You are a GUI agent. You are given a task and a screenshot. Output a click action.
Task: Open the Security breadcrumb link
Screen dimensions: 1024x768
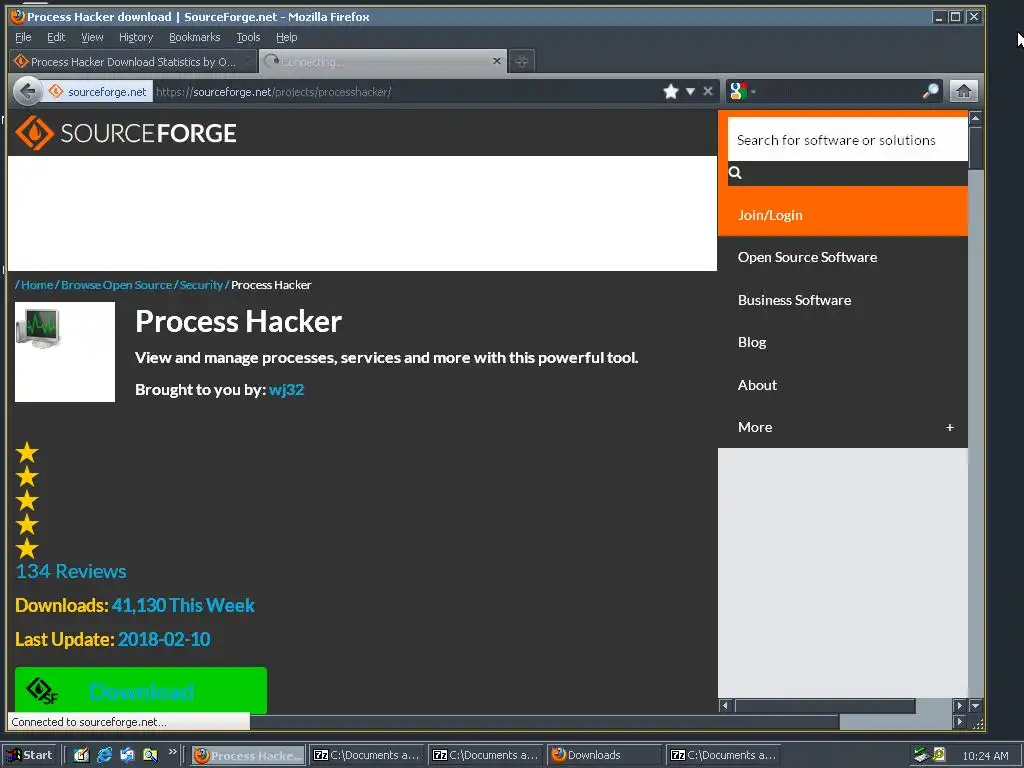point(201,285)
